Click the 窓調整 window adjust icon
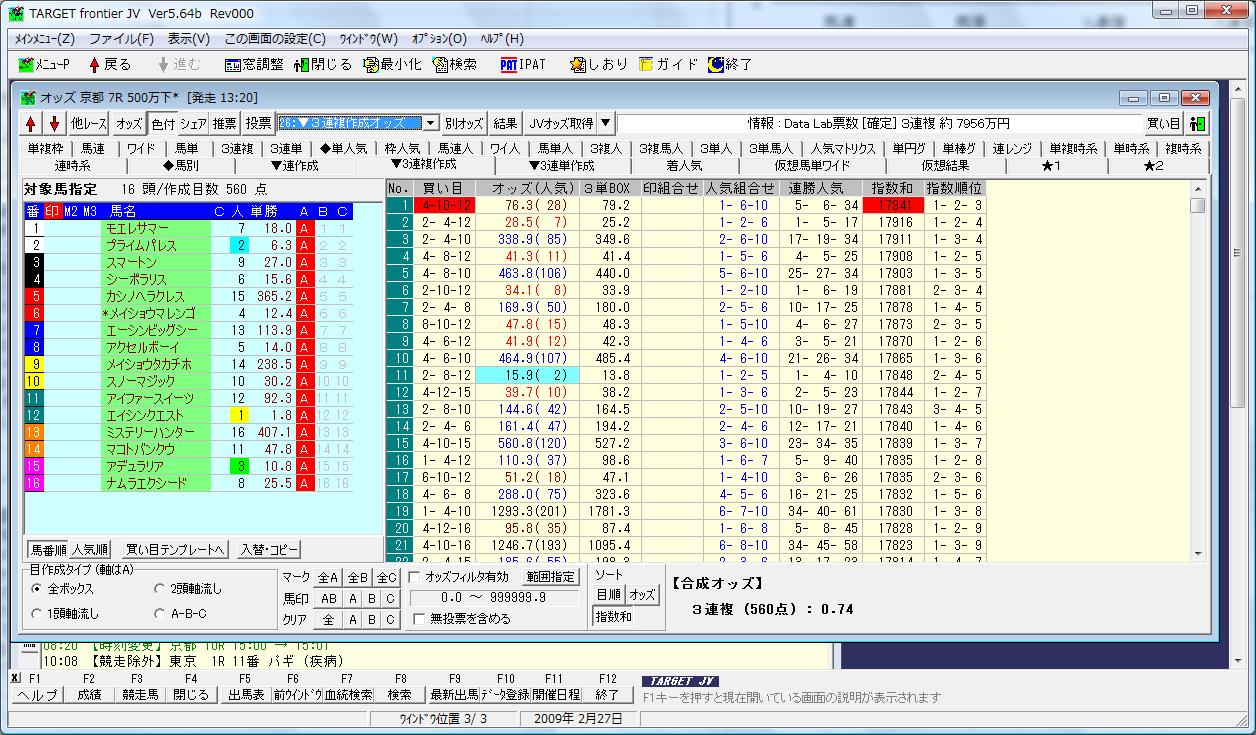1256x735 pixels. point(254,64)
